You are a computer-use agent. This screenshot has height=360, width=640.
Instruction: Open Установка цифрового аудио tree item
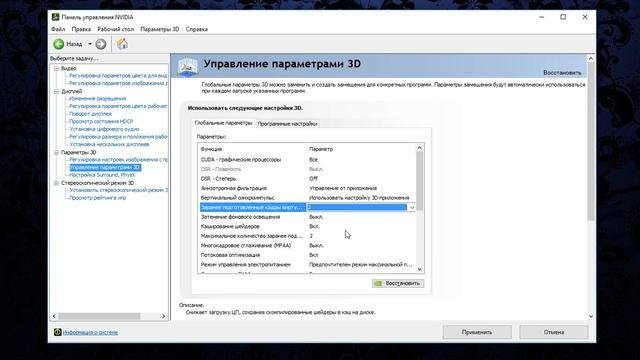pos(104,129)
